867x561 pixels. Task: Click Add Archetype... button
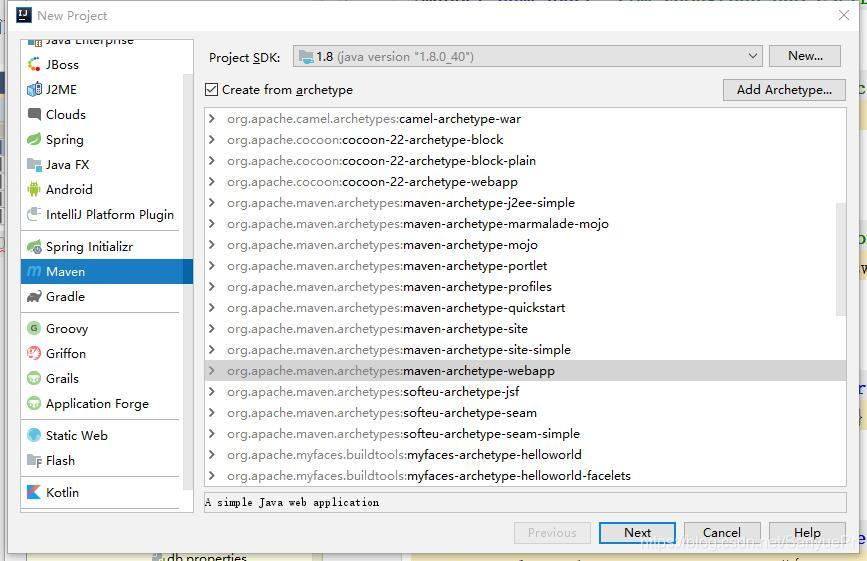[784, 90]
